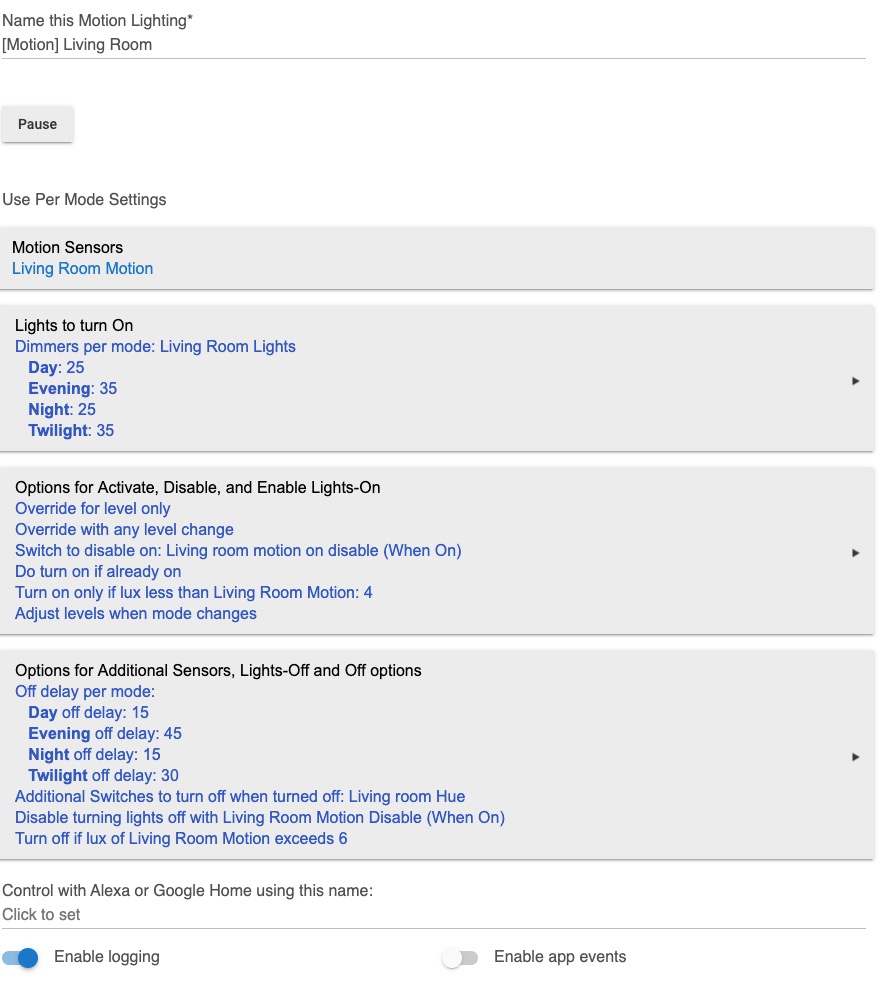Turn on the Enable app events toggle
This screenshot has height=984, width=881.
coord(460,958)
